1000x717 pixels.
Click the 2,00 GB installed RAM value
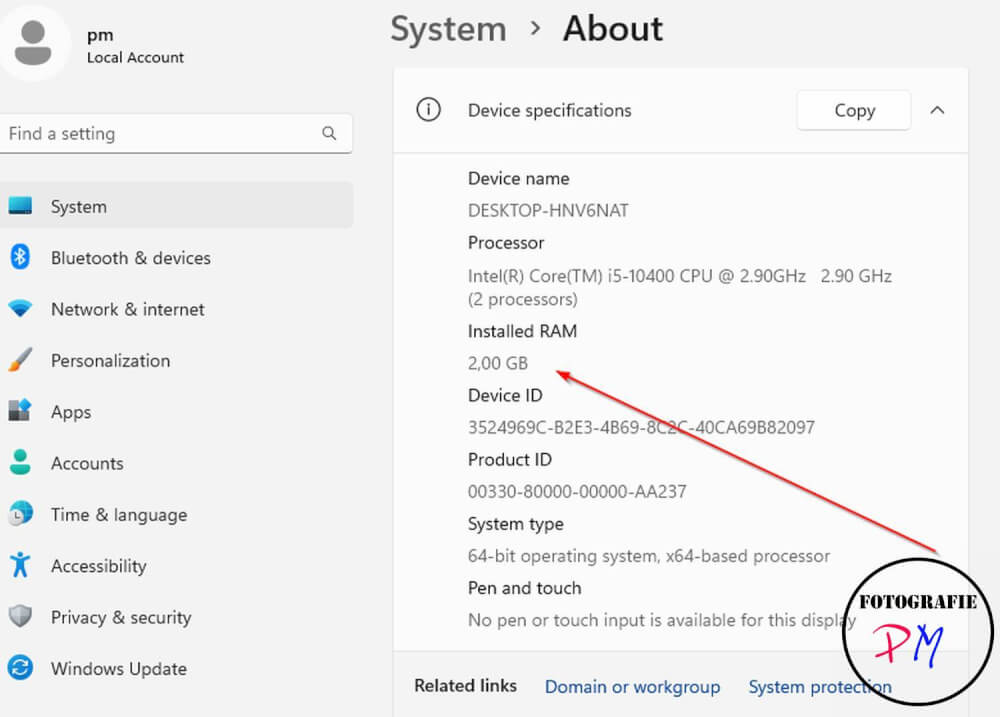498,363
